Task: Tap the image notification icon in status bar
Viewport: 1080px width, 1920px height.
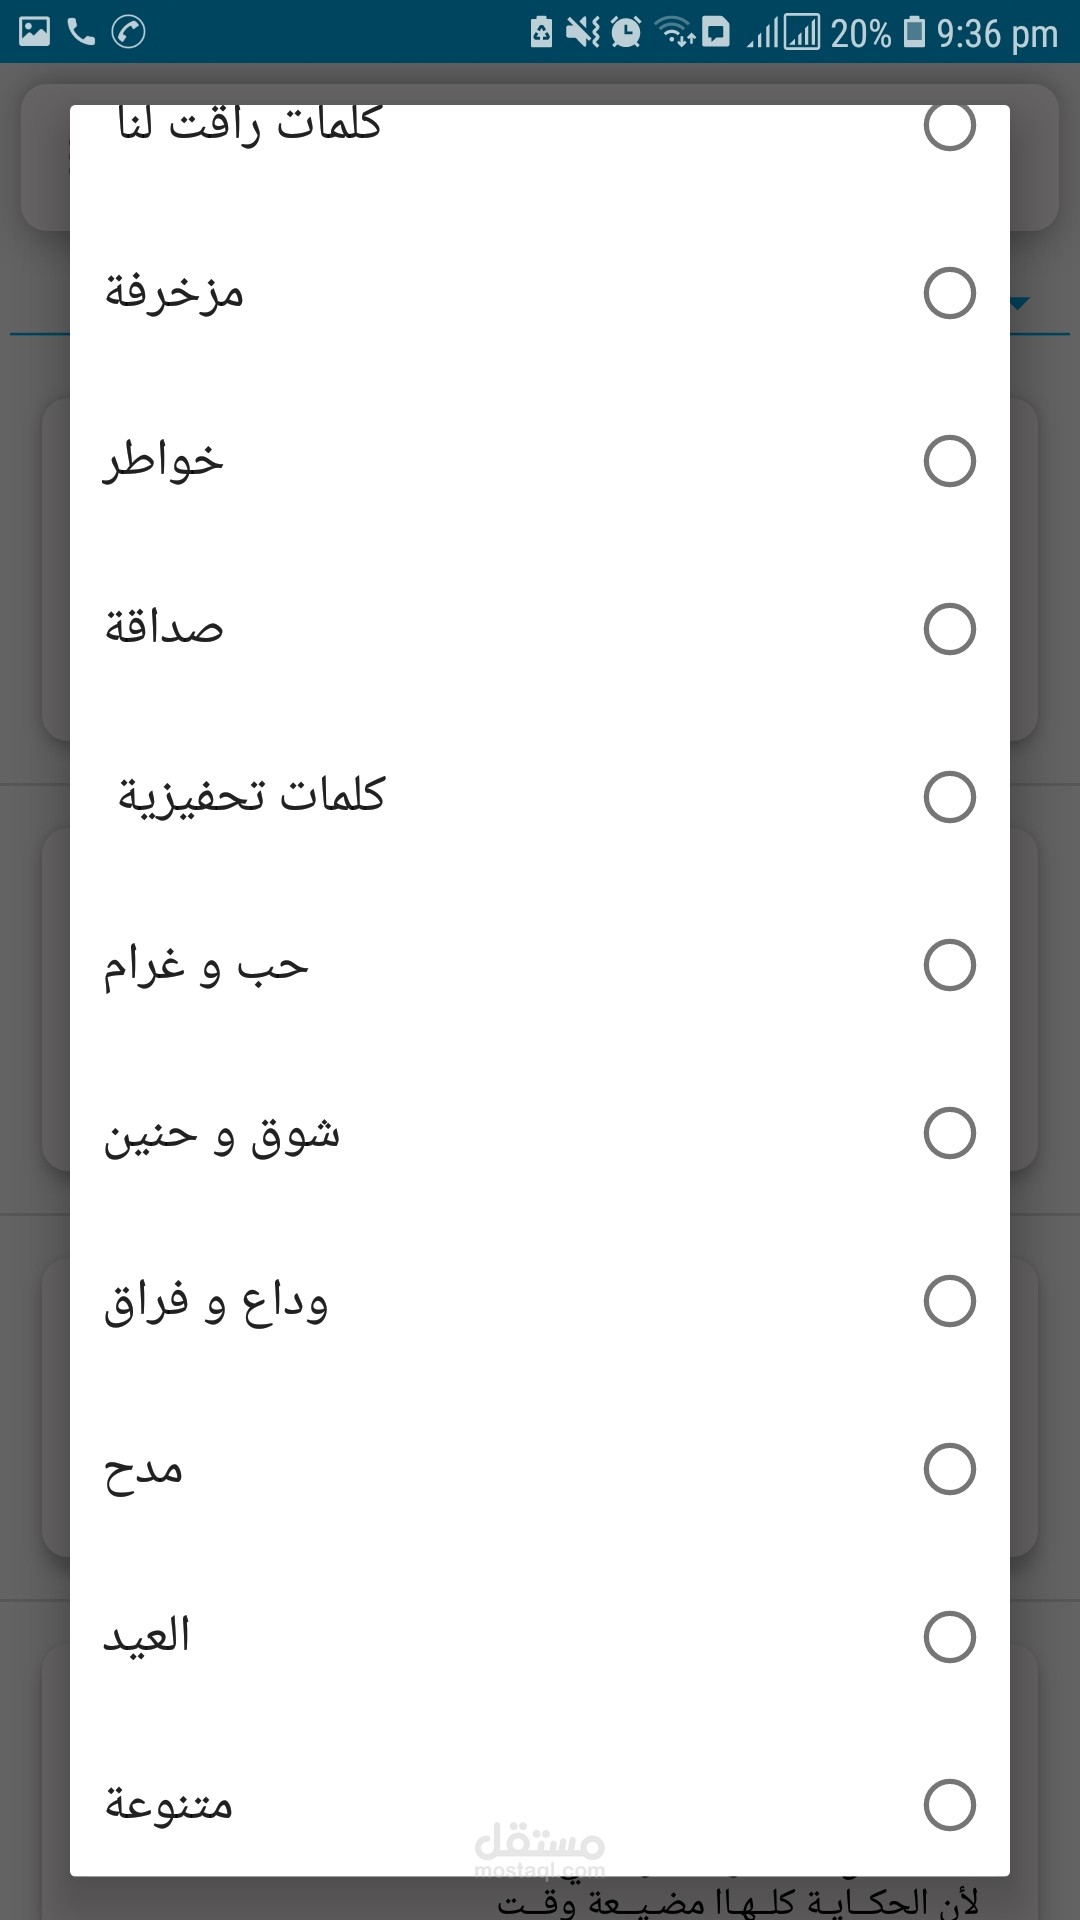Action: click(34, 32)
